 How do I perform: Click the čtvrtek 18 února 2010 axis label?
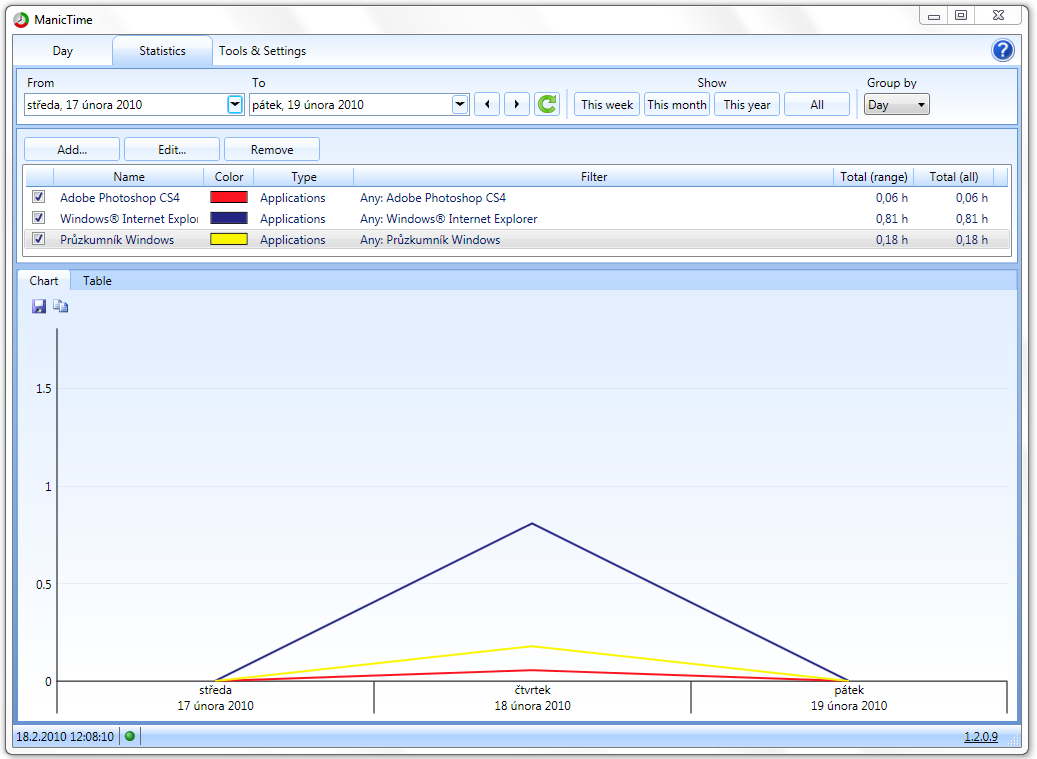pyautogui.click(x=532, y=698)
